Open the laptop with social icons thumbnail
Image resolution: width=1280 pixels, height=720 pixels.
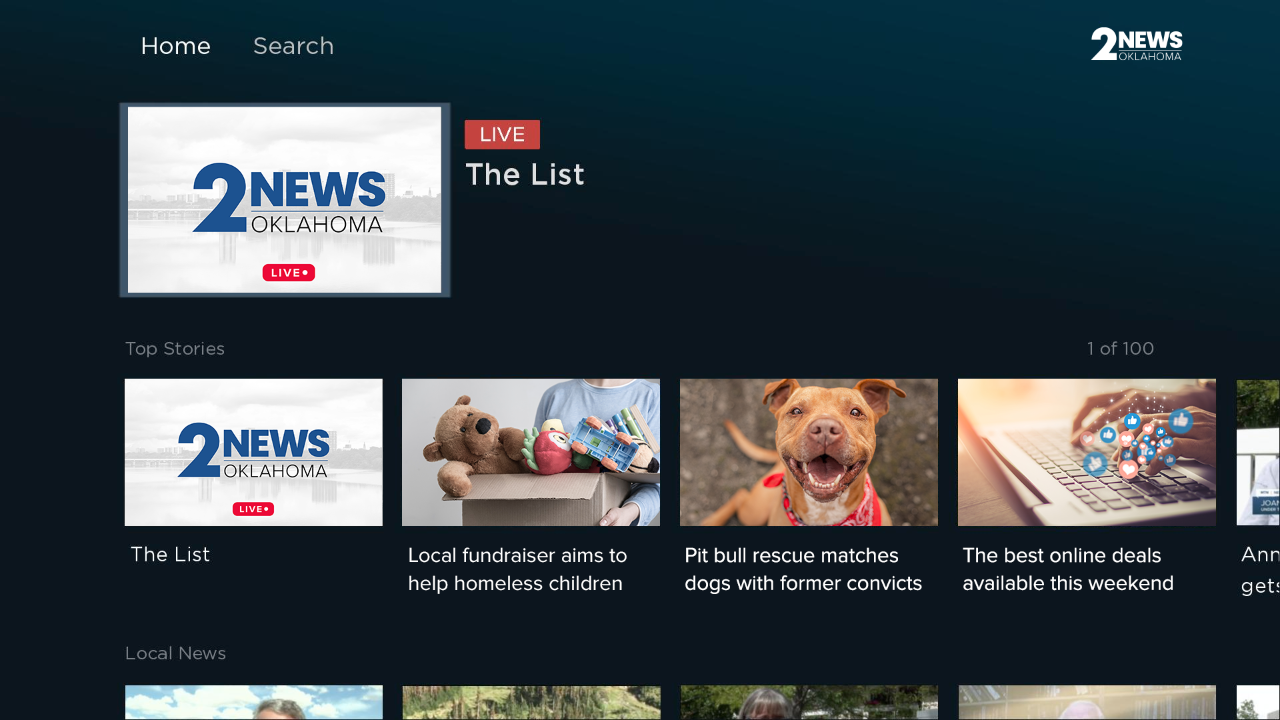pyautogui.click(x=1087, y=452)
